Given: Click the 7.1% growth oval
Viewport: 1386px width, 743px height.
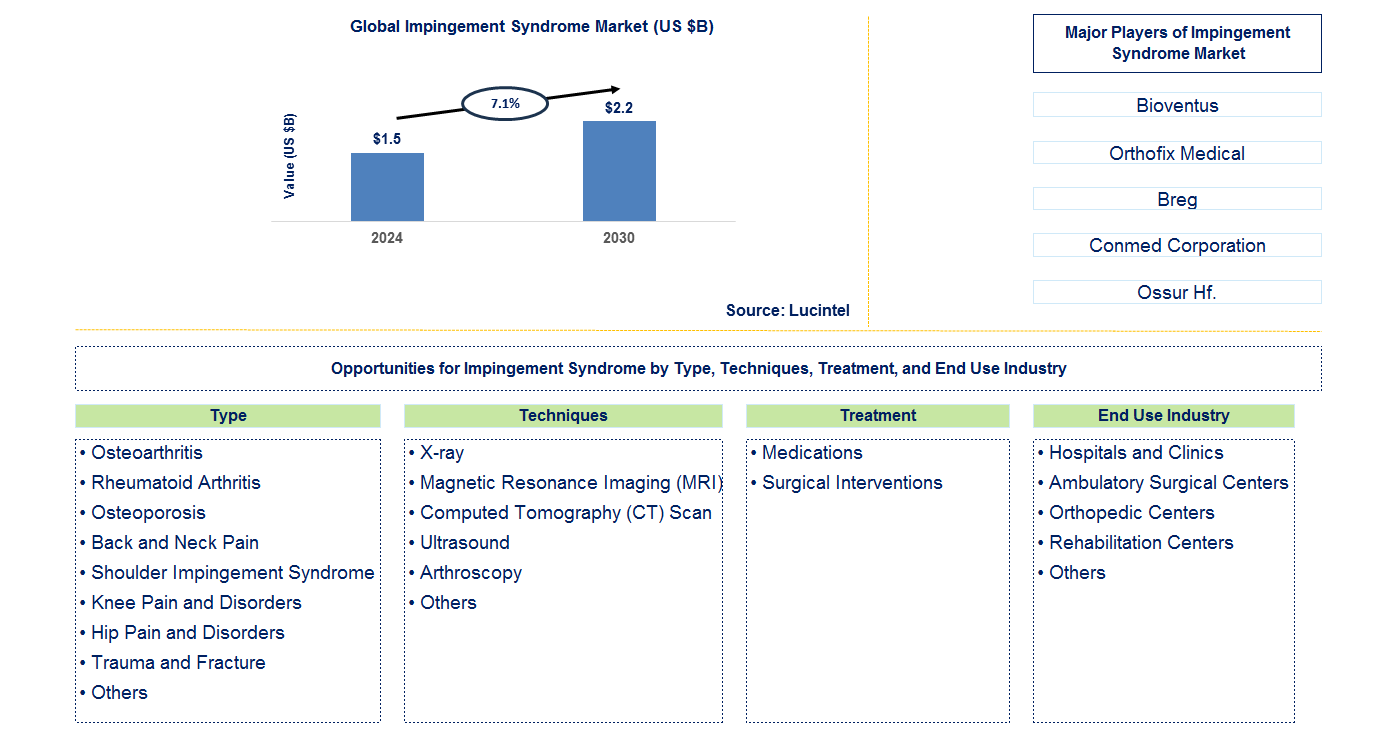Looking at the screenshot, I should click(x=505, y=103).
